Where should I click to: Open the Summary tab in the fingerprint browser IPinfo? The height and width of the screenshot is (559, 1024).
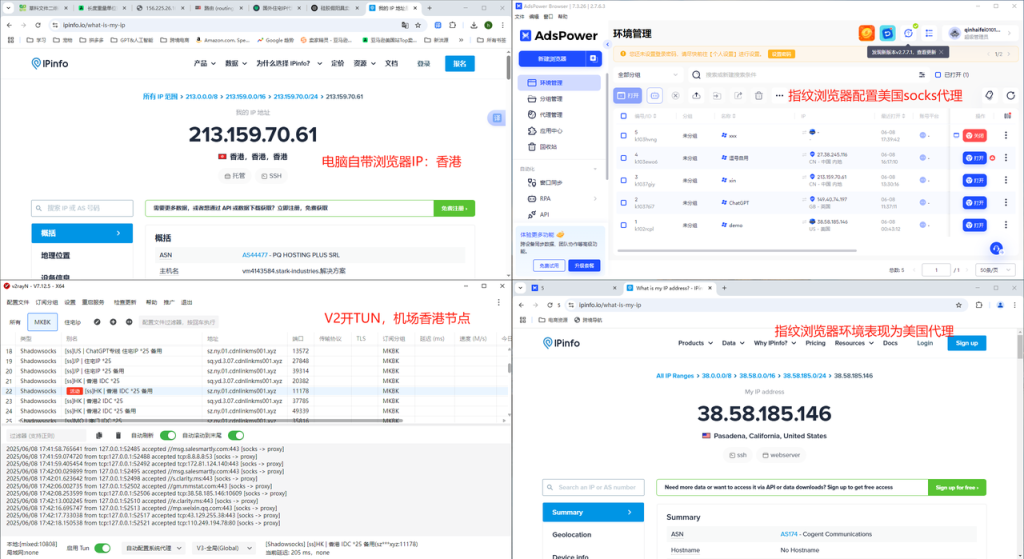coord(593,512)
